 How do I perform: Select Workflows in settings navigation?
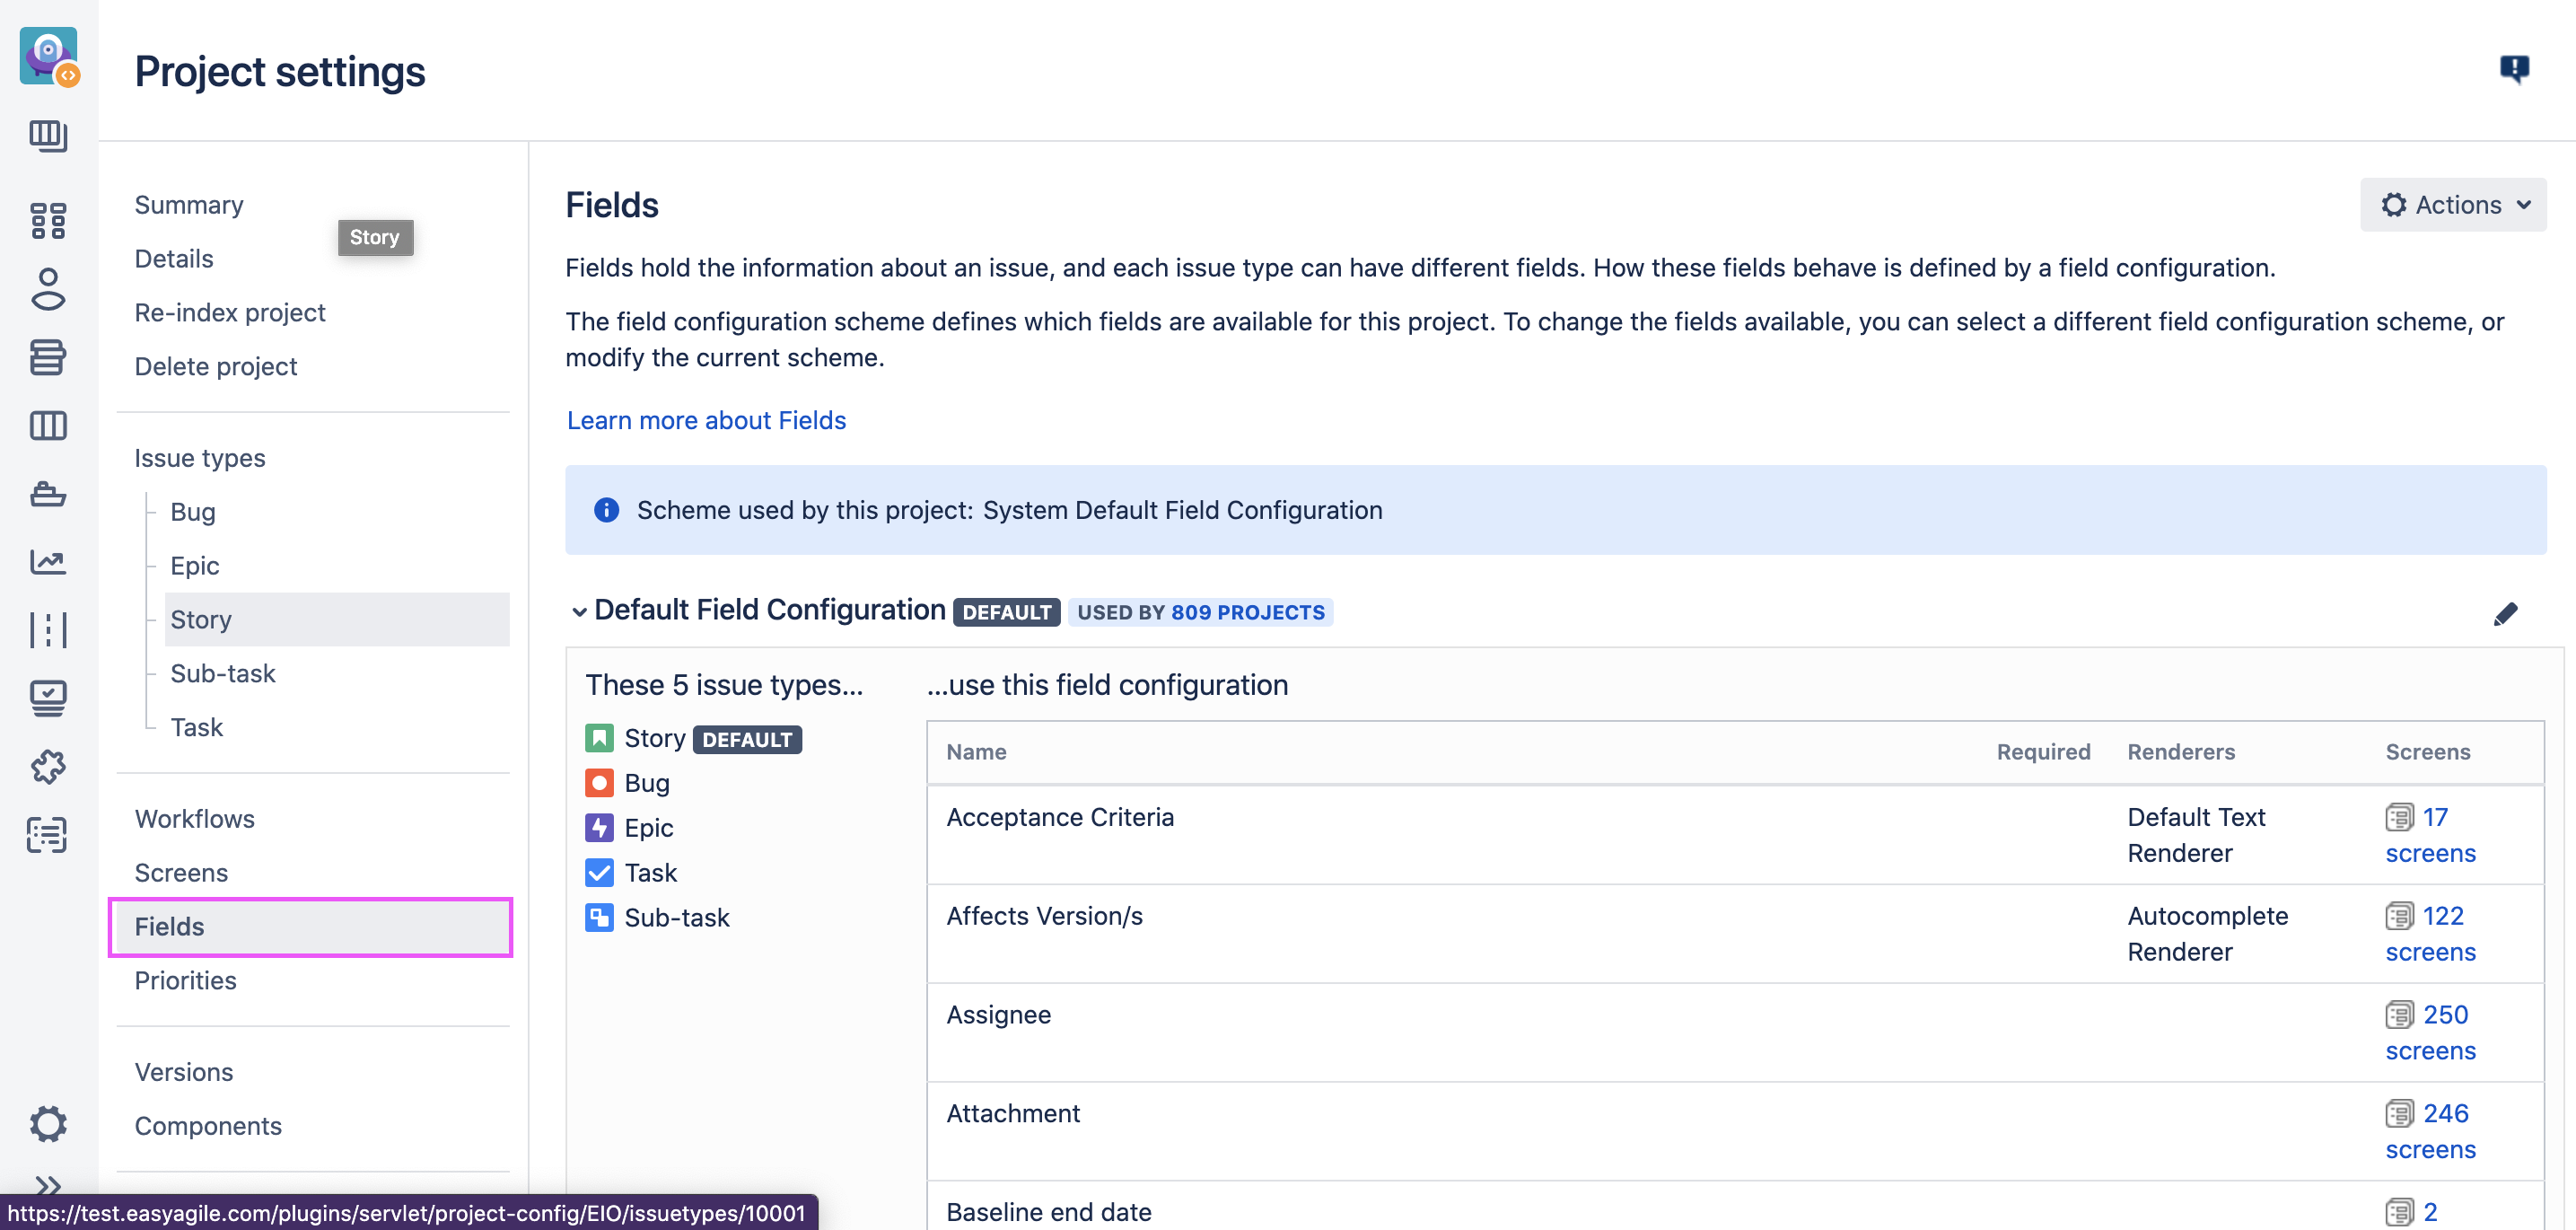195,818
